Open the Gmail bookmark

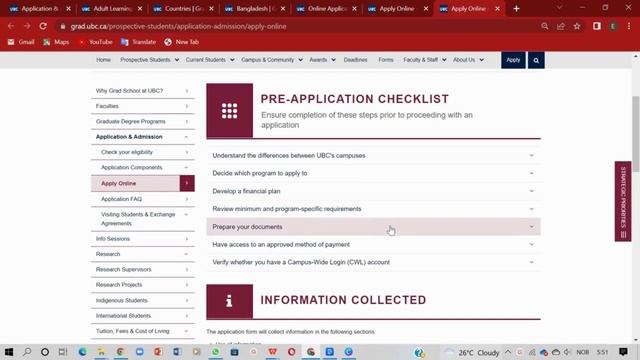point(21,42)
